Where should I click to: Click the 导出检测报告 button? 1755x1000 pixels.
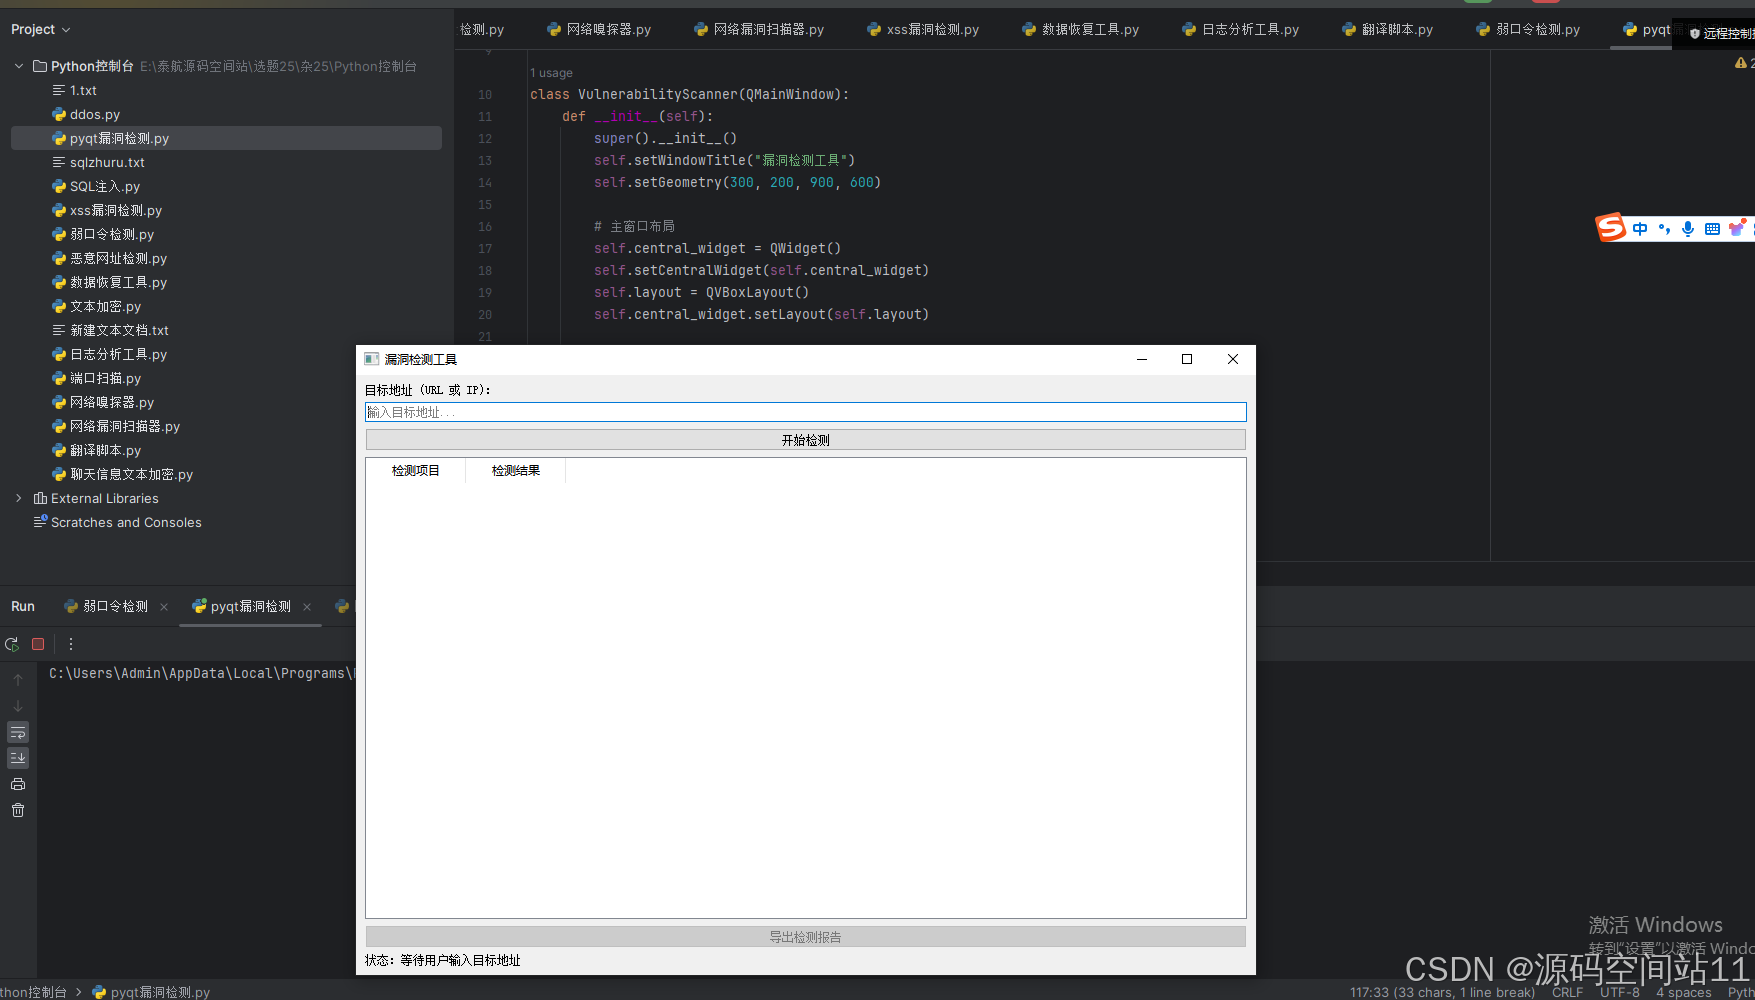tap(805, 936)
